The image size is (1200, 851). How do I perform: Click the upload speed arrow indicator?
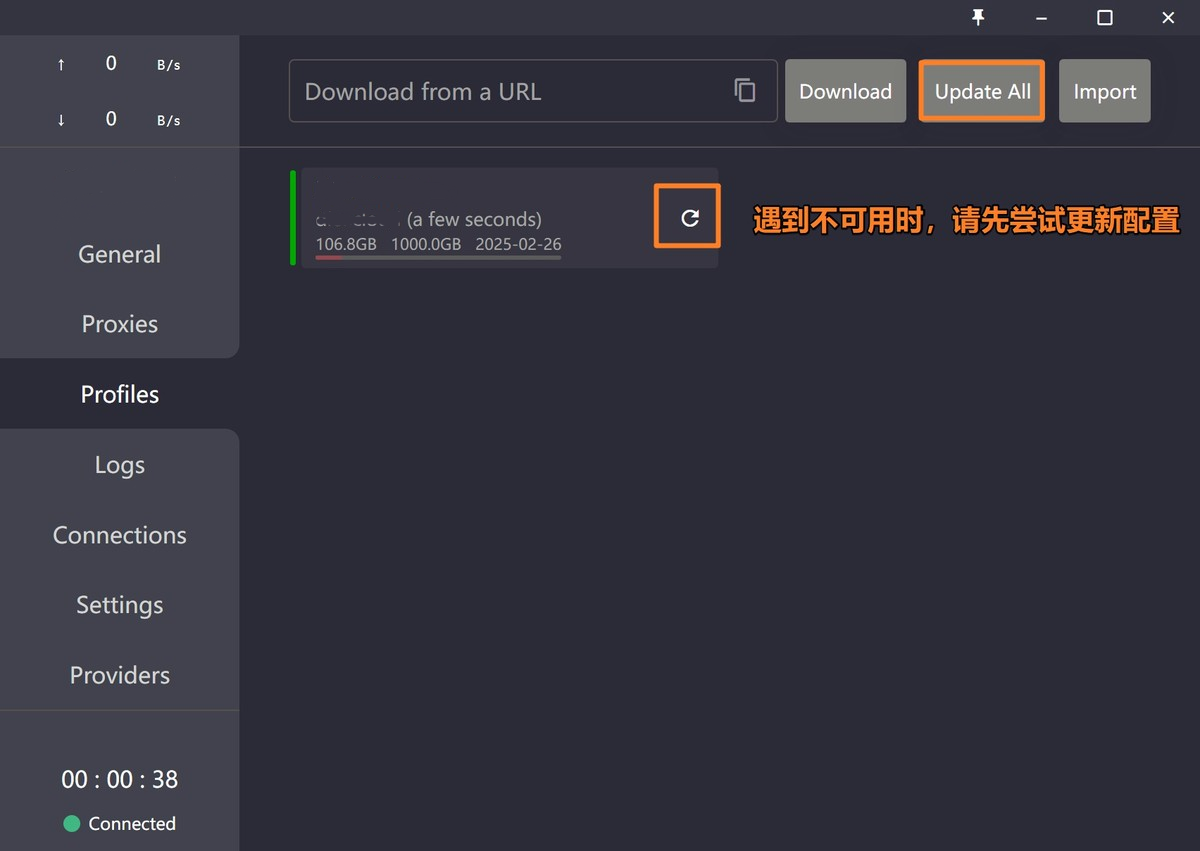(61, 63)
